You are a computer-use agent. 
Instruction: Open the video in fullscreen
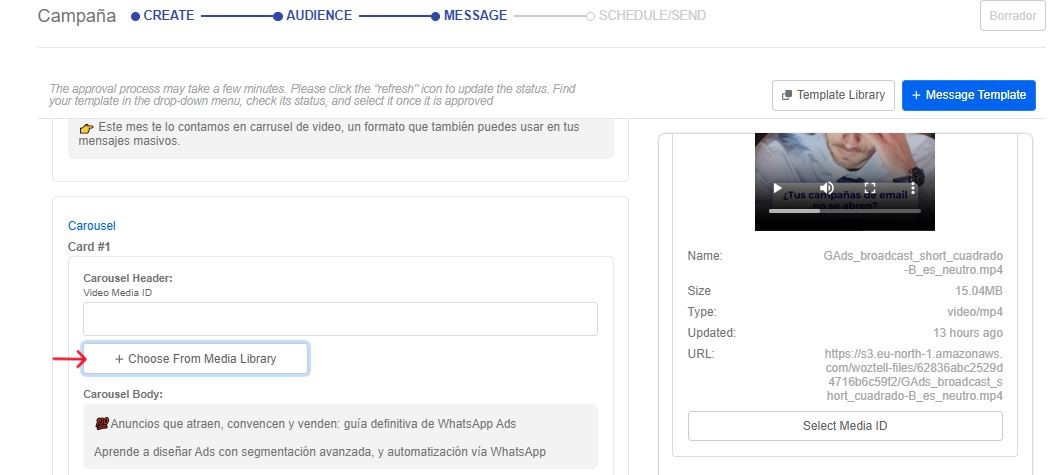870,188
